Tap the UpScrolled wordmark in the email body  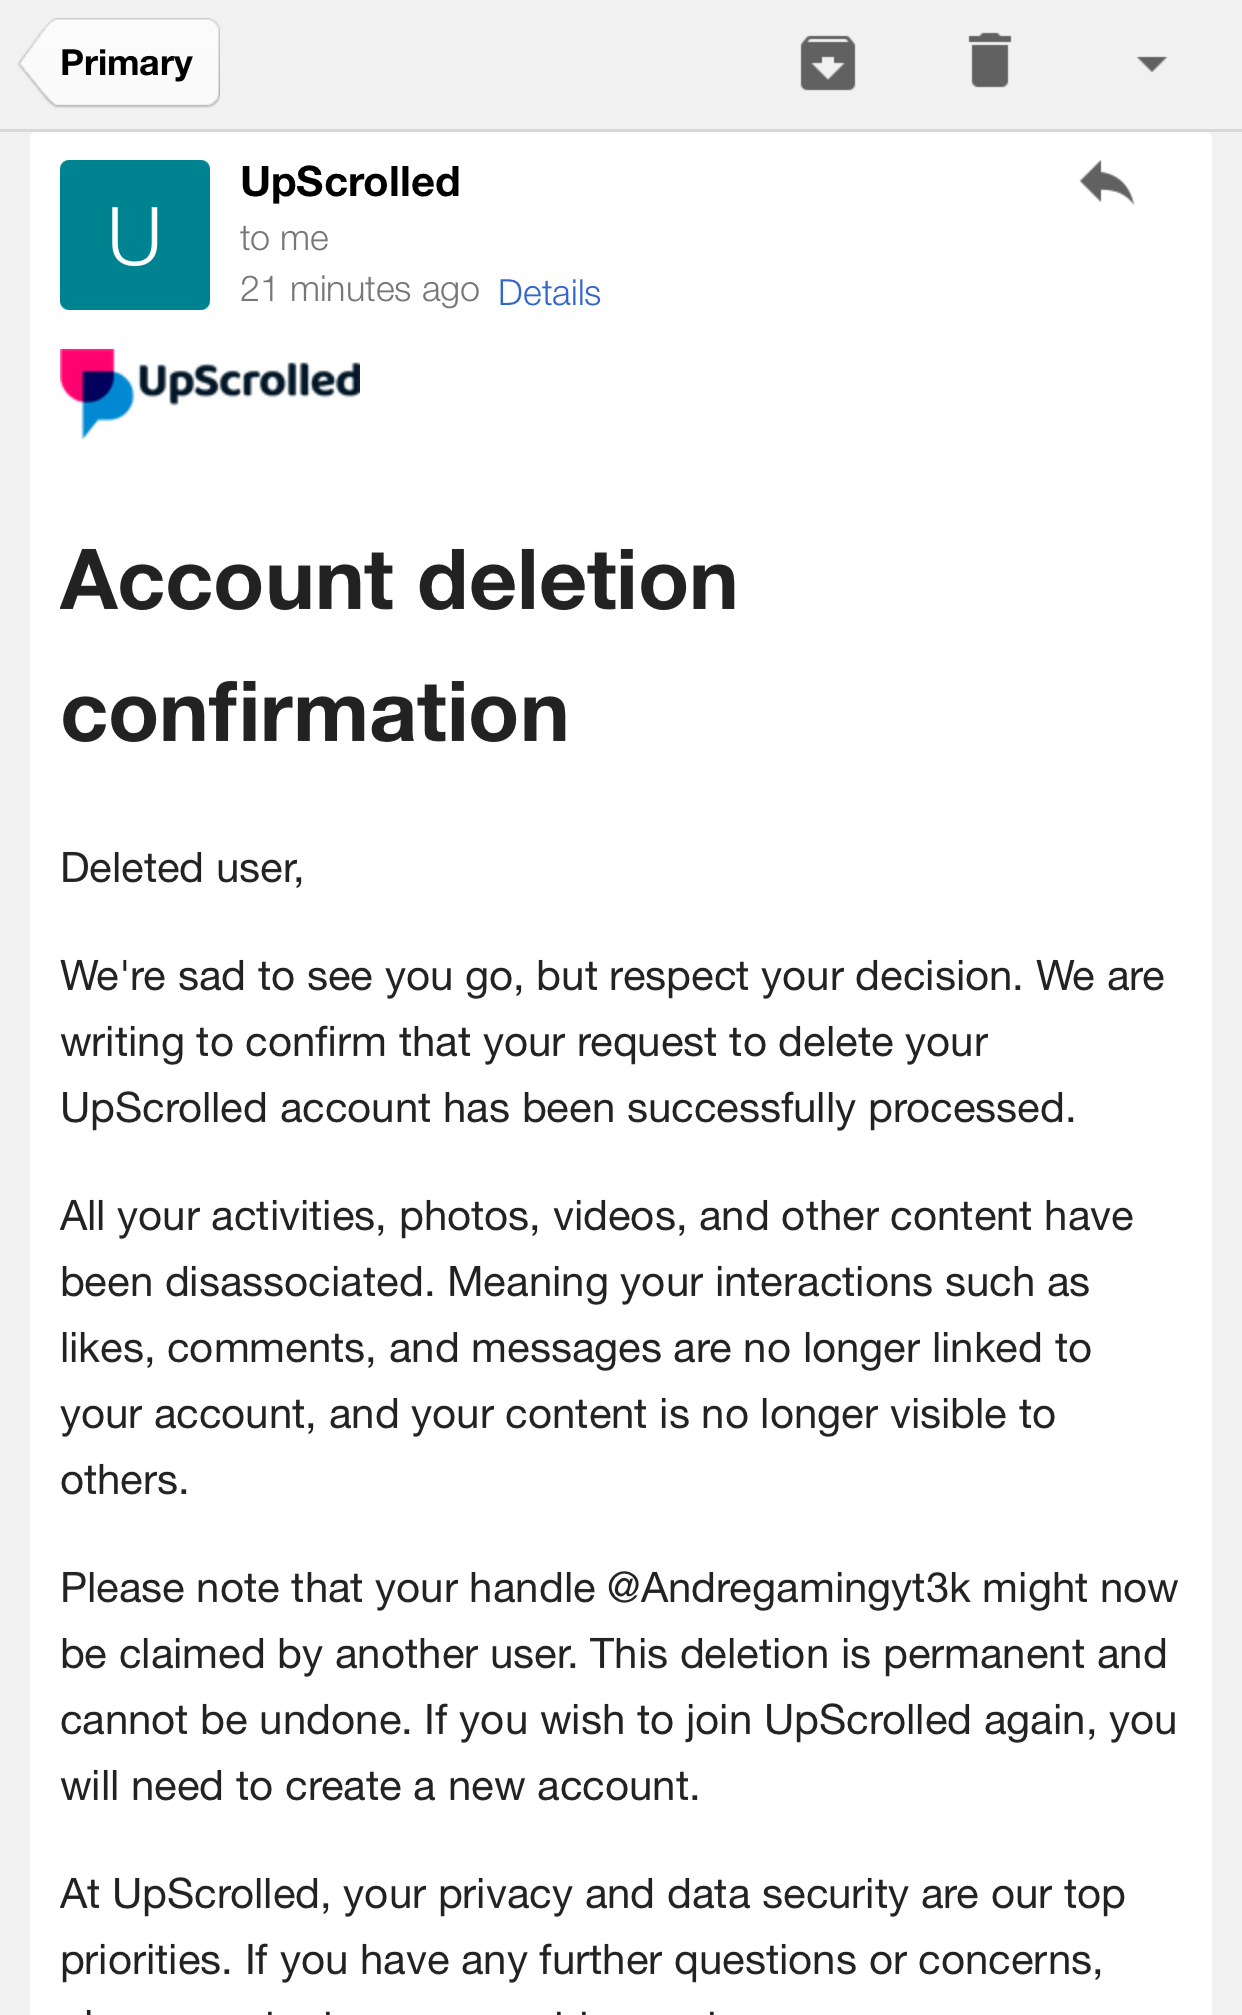coord(249,381)
